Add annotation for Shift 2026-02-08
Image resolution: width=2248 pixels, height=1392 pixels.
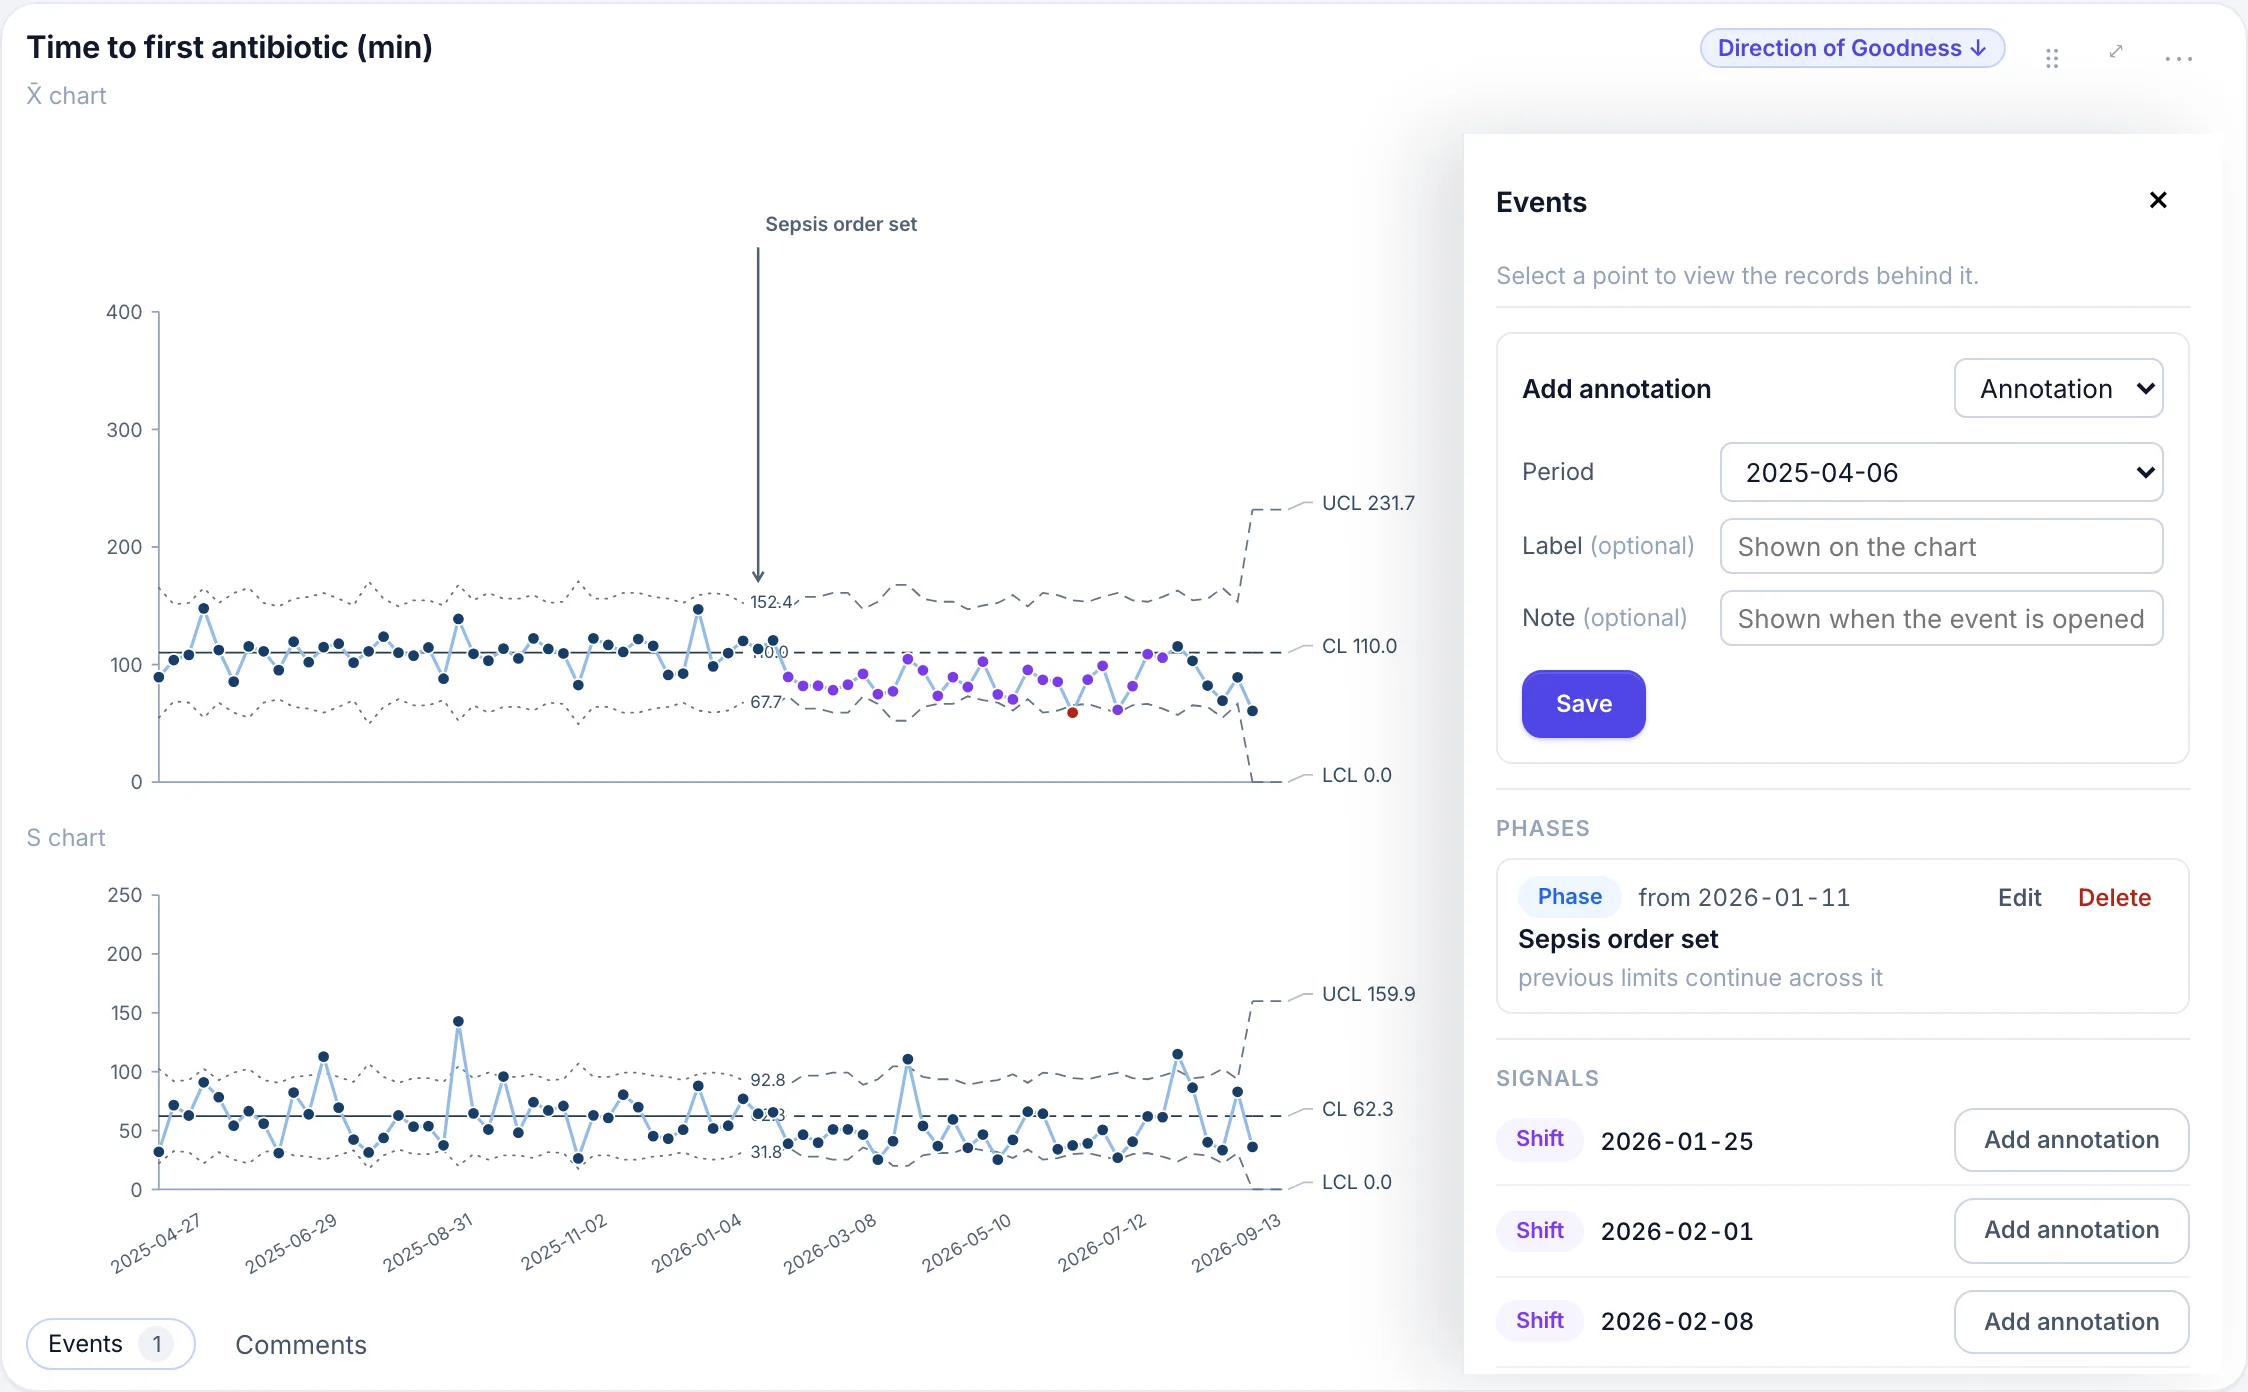2071,1322
